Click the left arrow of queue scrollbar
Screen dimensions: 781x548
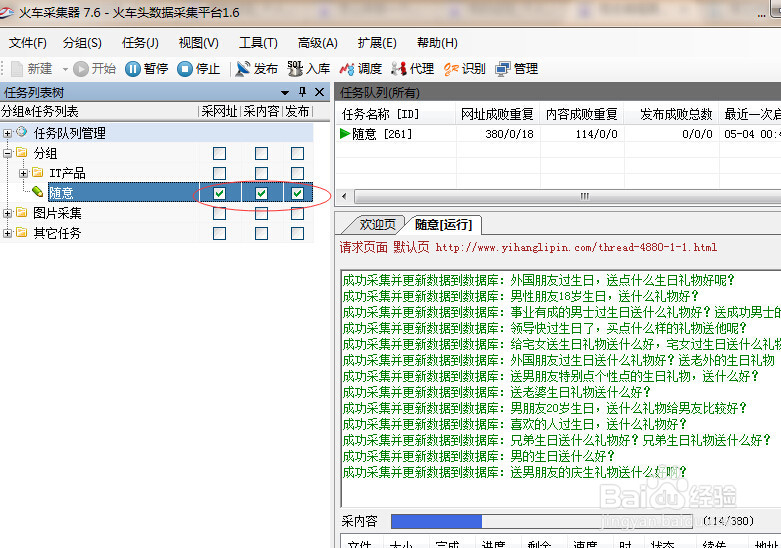[x=345, y=196]
